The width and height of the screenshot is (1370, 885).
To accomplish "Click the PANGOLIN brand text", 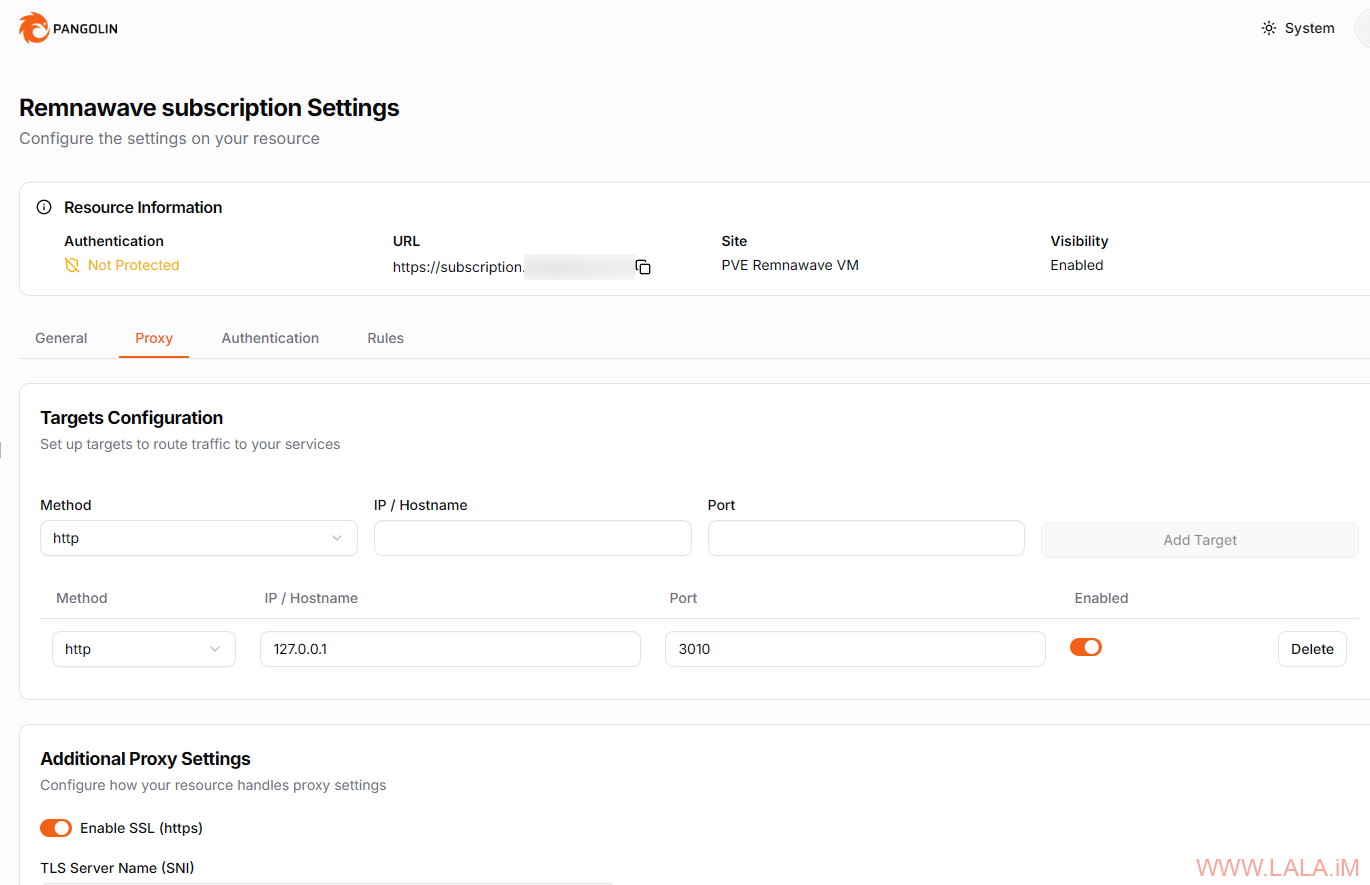I will [85, 29].
